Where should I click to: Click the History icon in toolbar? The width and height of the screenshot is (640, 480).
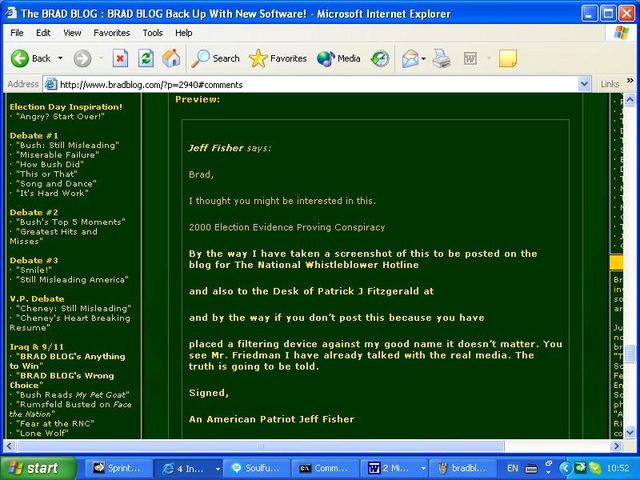[x=380, y=58]
